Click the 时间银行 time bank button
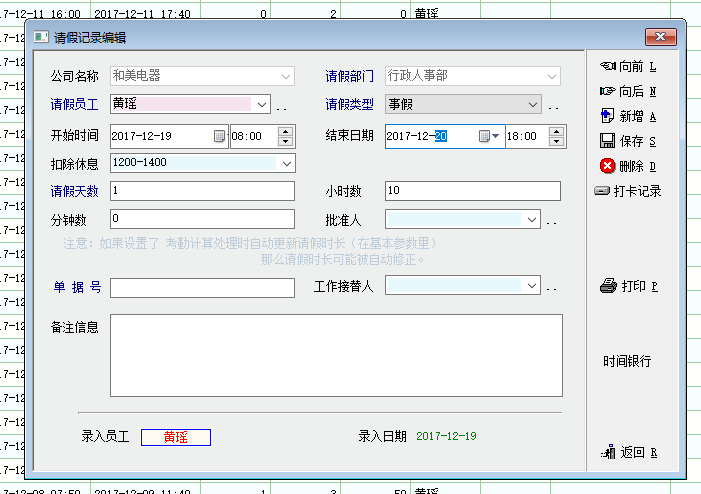The image size is (701, 494). (627, 361)
